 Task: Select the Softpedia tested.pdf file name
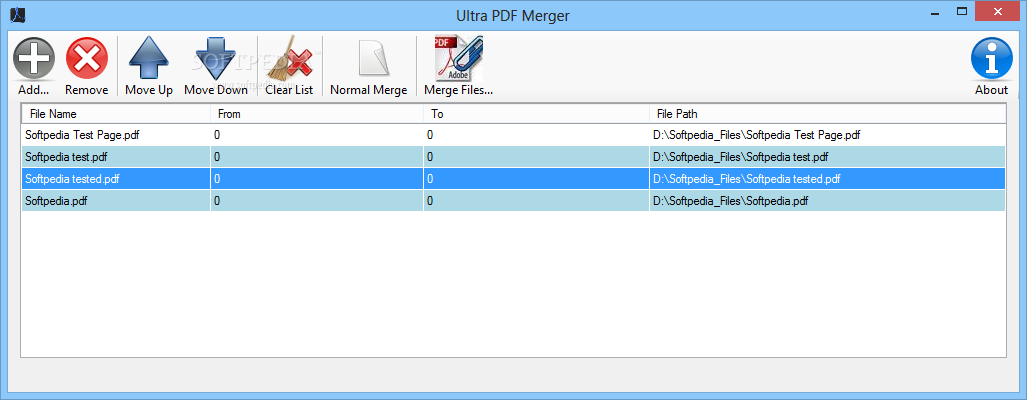[72, 179]
